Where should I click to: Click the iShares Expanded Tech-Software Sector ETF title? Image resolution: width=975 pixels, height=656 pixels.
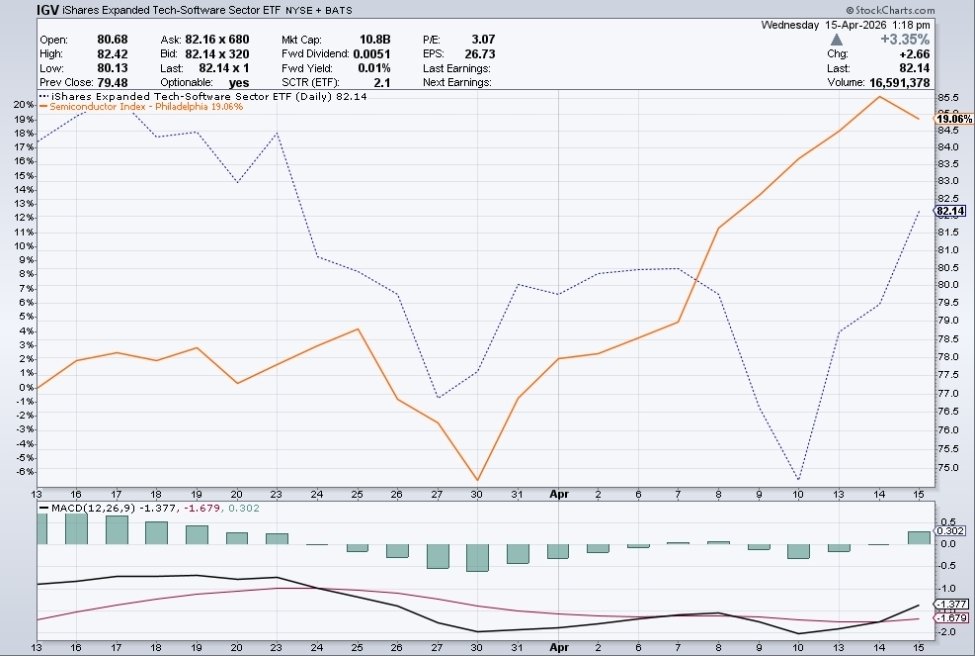coord(172,10)
